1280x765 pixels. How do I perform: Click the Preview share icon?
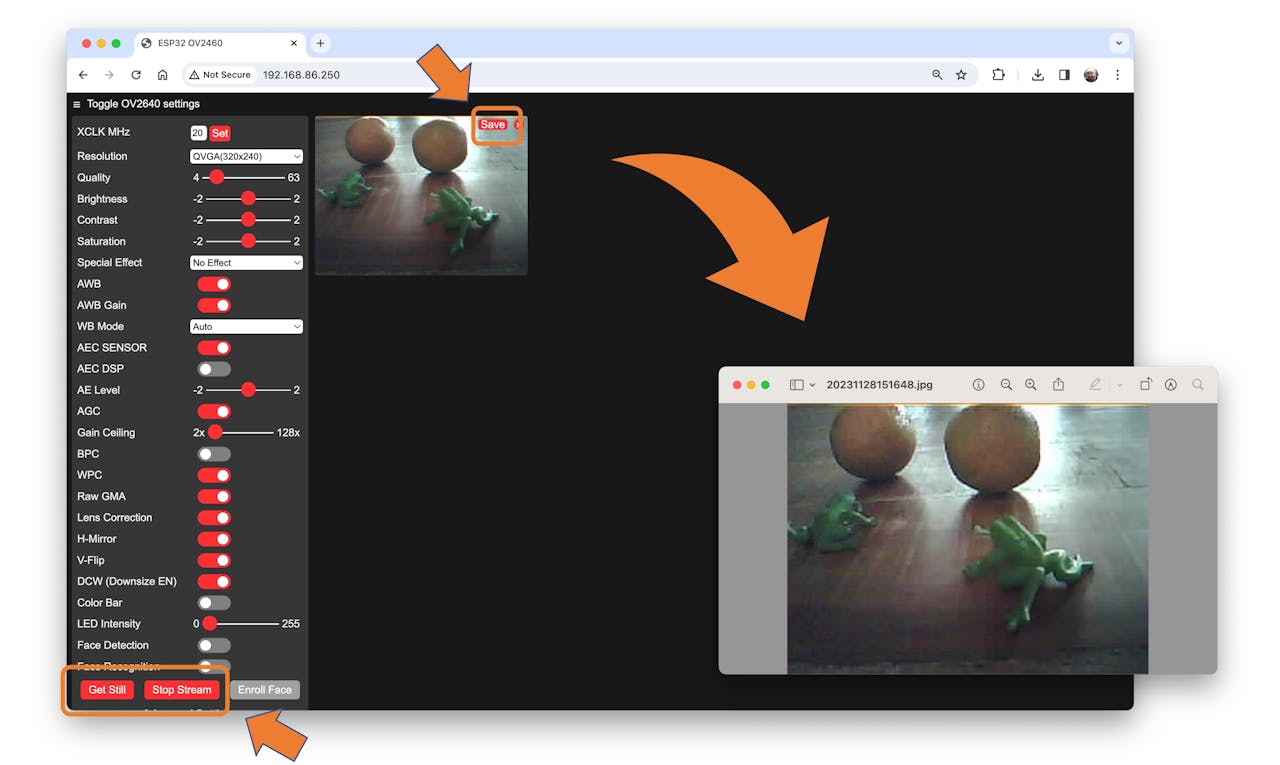pos(1058,385)
